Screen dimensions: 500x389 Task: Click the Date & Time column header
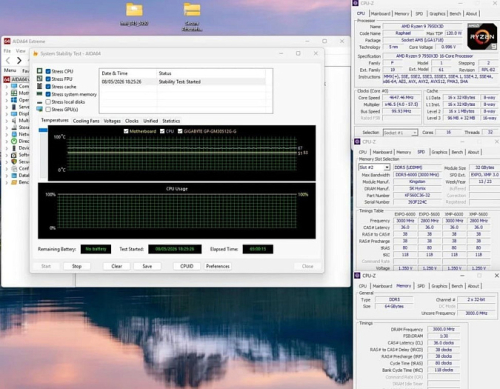(x=128, y=73)
